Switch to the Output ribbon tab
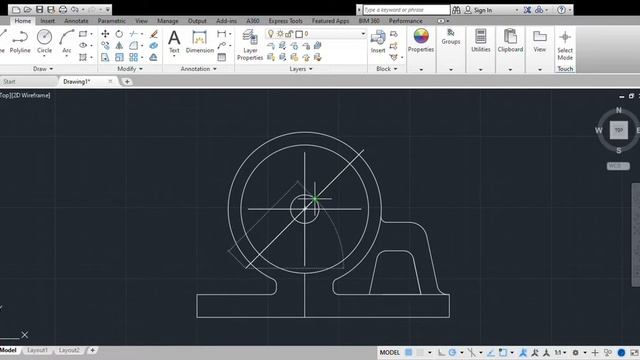The height and width of the screenshot is (360, 640). coord(197,21)
